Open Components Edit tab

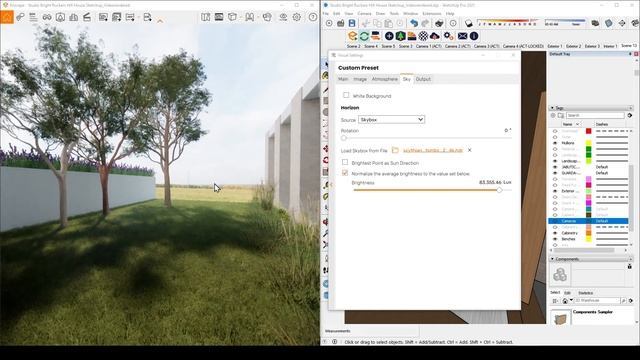coord(567,293)
